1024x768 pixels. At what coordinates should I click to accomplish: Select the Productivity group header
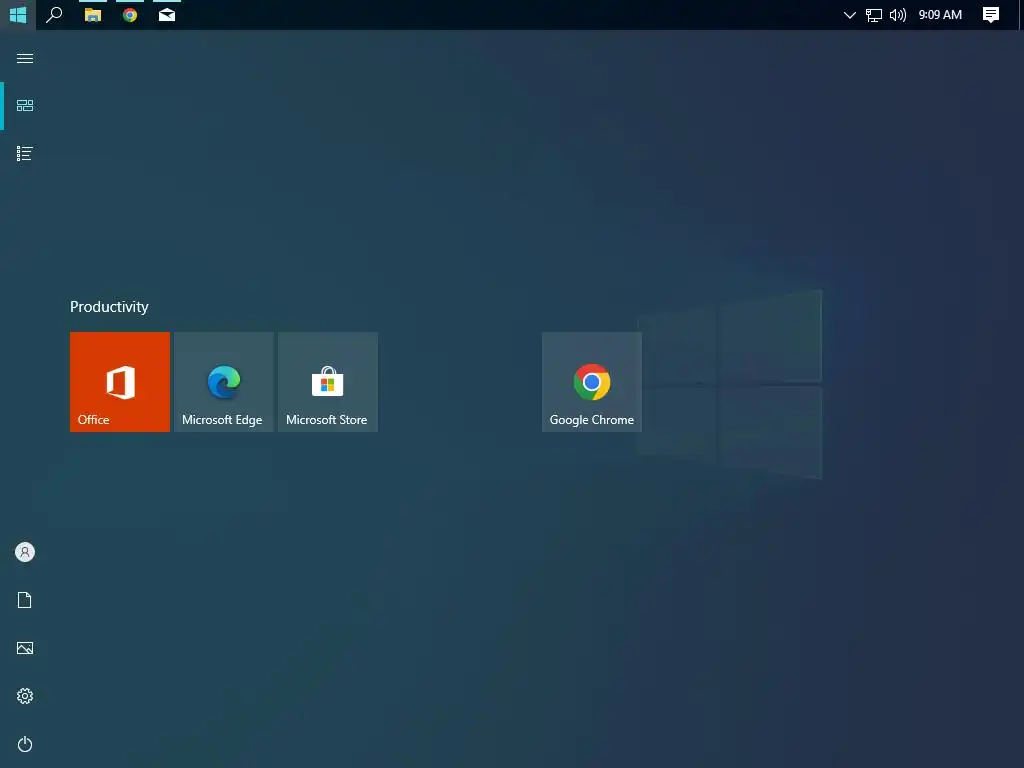pyautogui.click(x=109, y=306)
